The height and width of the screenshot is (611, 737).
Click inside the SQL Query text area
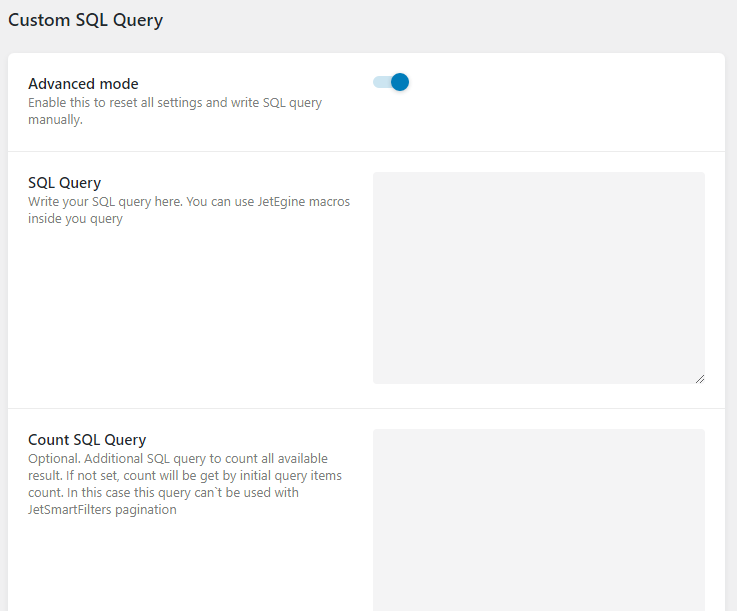[539, 278]
